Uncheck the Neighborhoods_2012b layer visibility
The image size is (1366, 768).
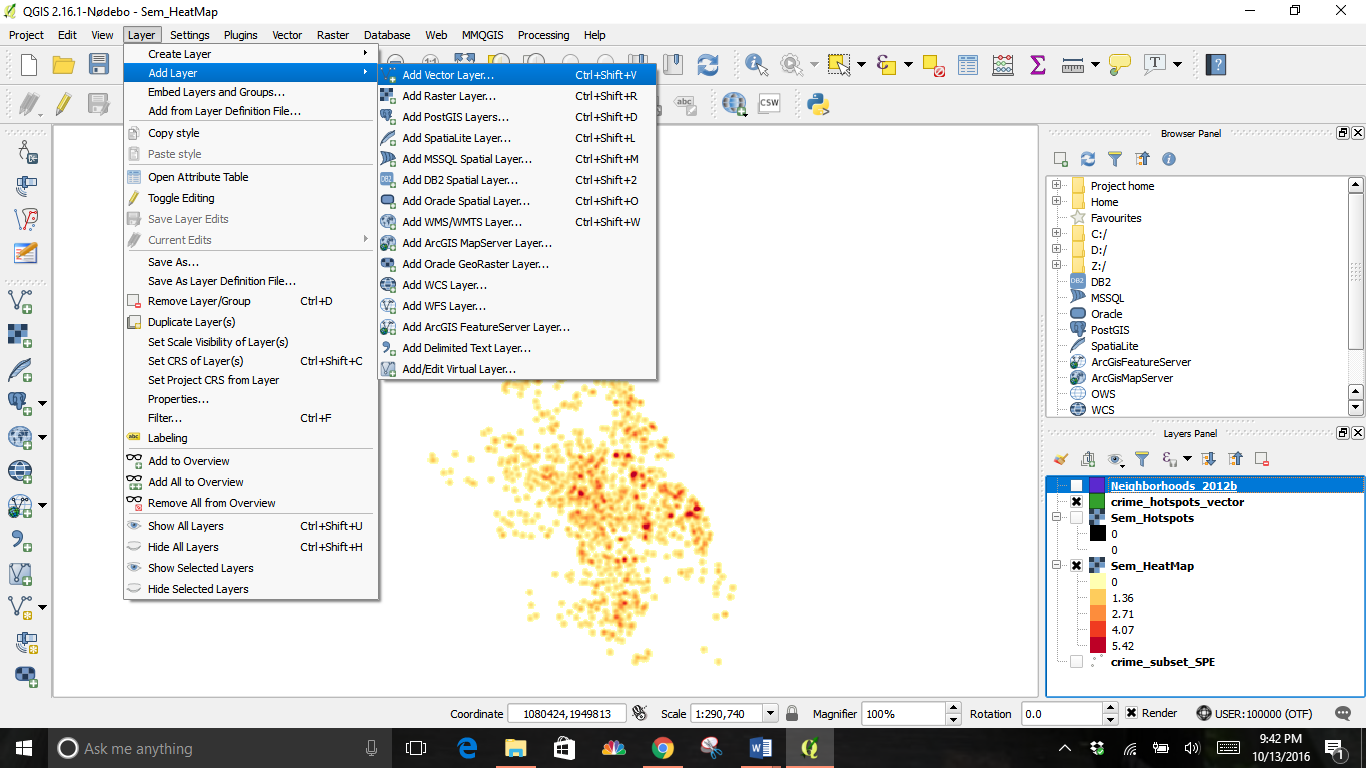(1077, 485)
